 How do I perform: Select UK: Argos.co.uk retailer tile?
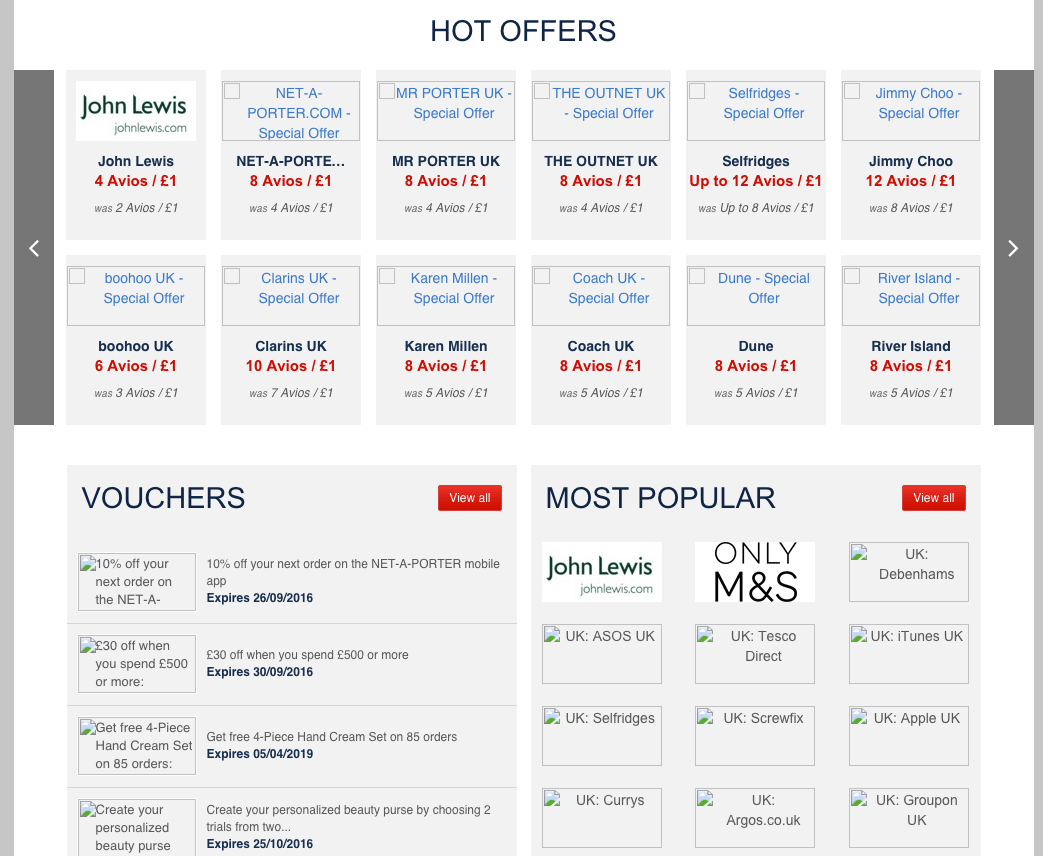point(755,818)
